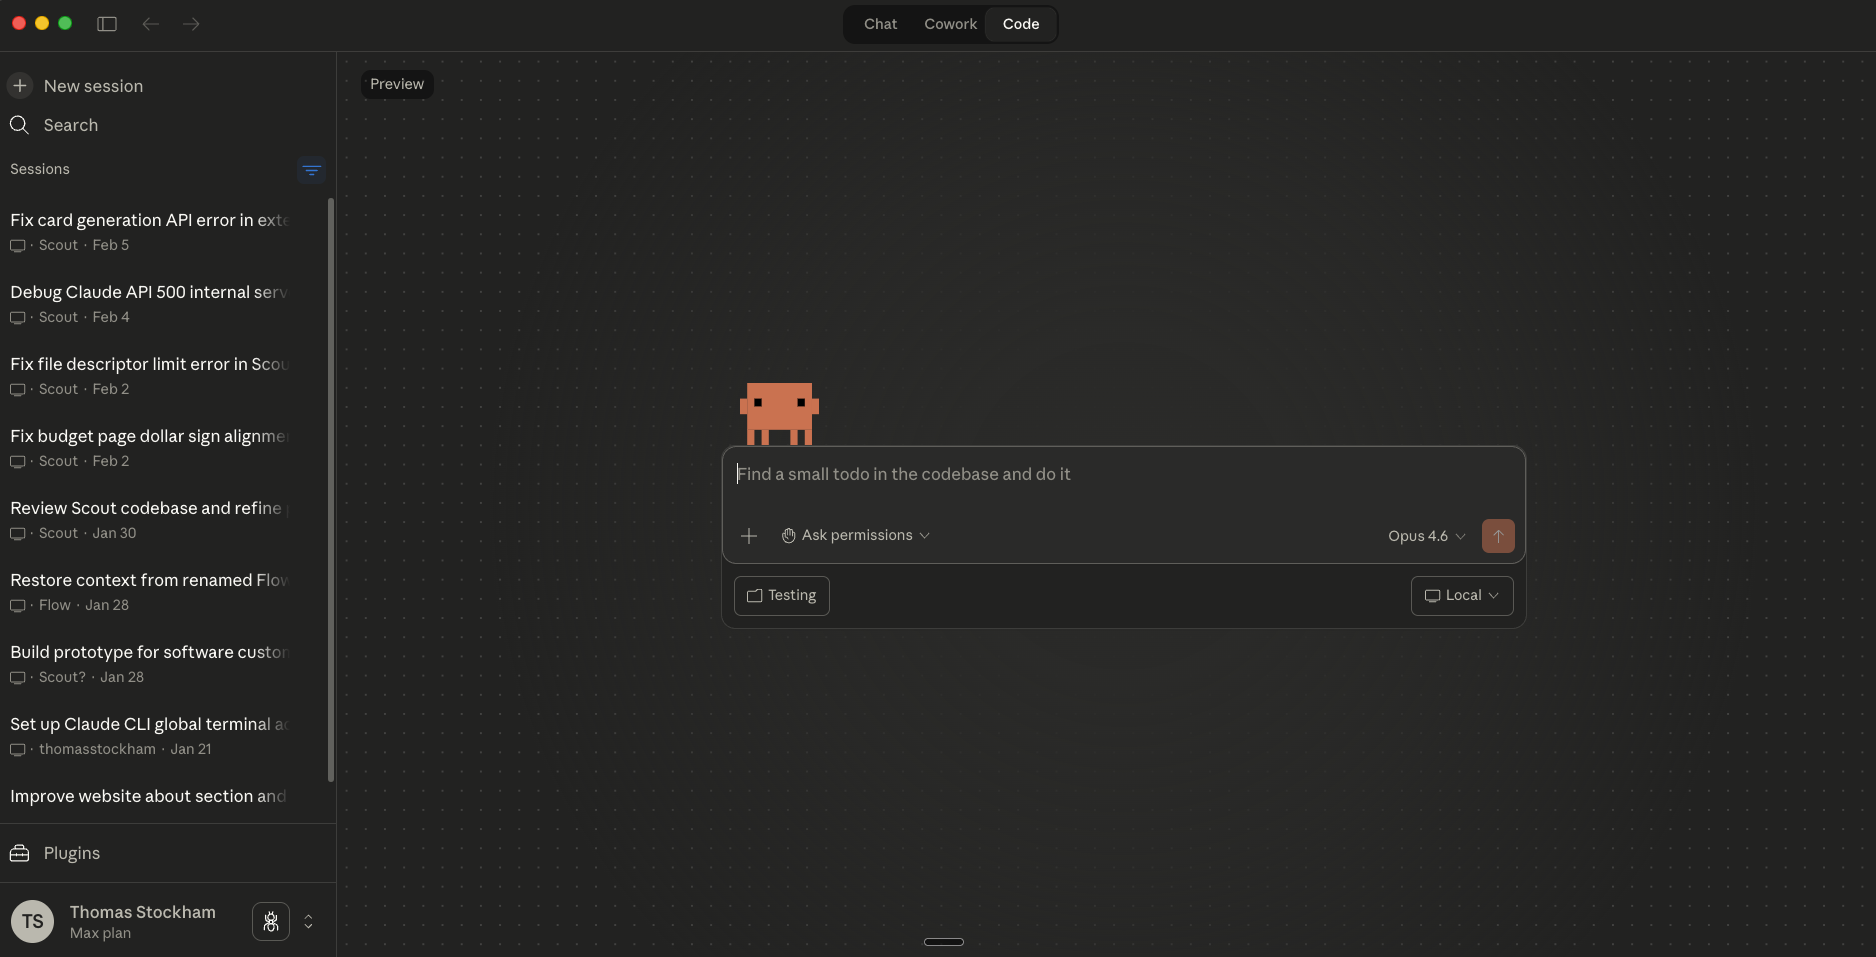
Task: Click the prompt text input field
Action: [1122, 475]
